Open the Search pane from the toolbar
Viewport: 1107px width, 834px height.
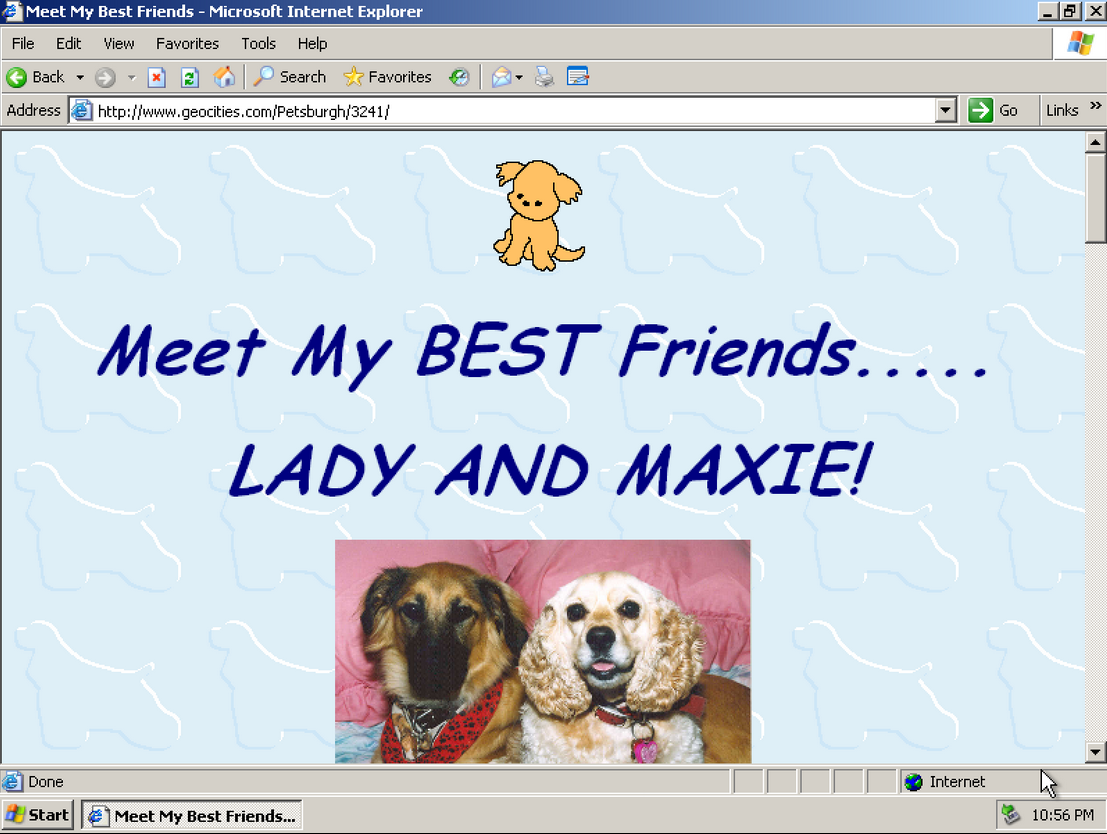coord(290,77)
